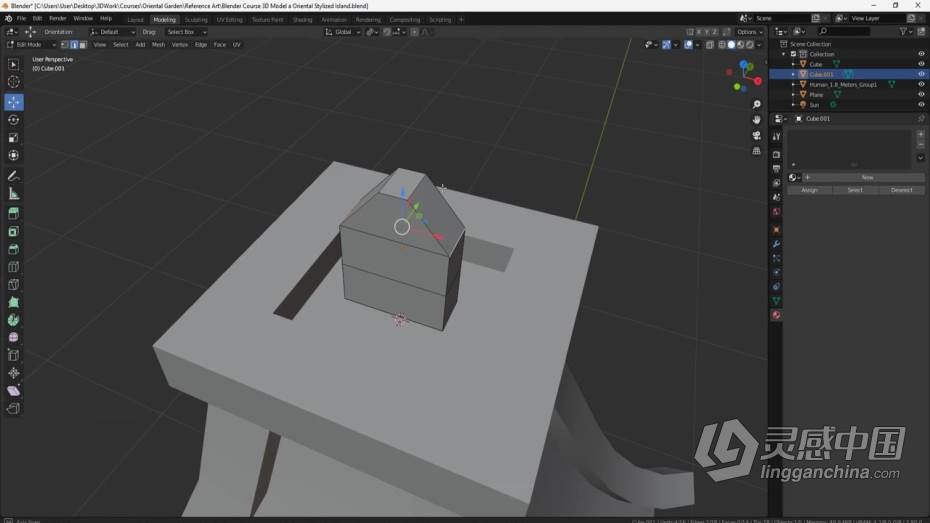
Task: Select the Knife tool
Action: pos(14,285)
